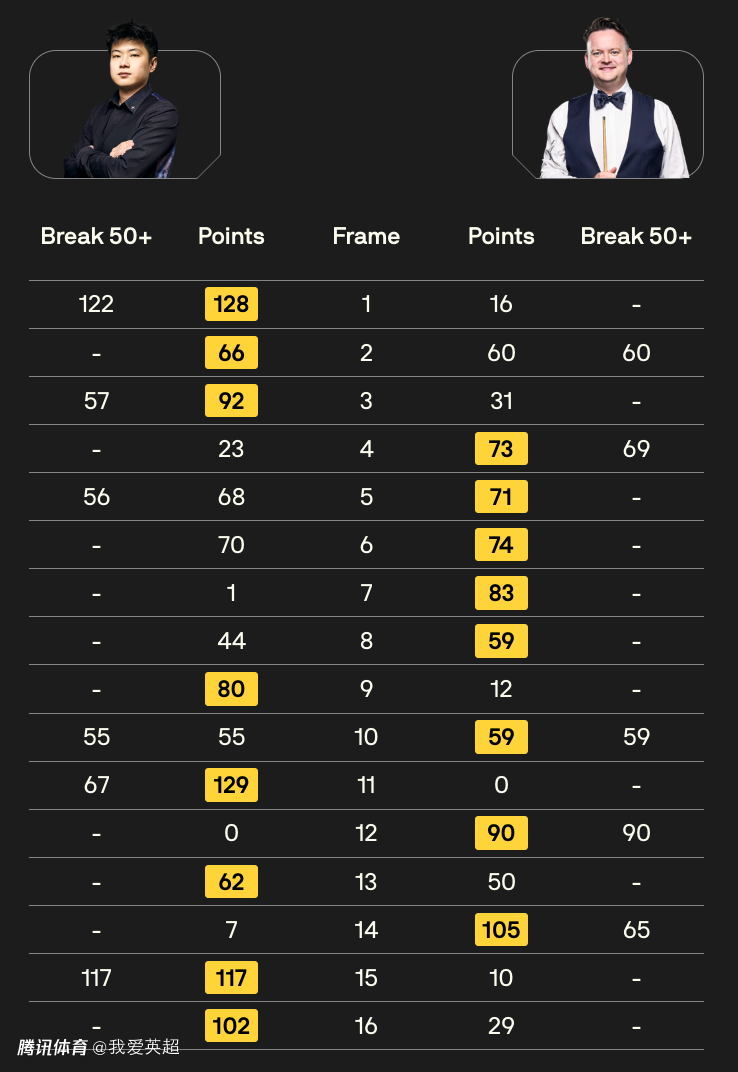
Task: Click the 122 break value in frame 1
Action: 96,304
